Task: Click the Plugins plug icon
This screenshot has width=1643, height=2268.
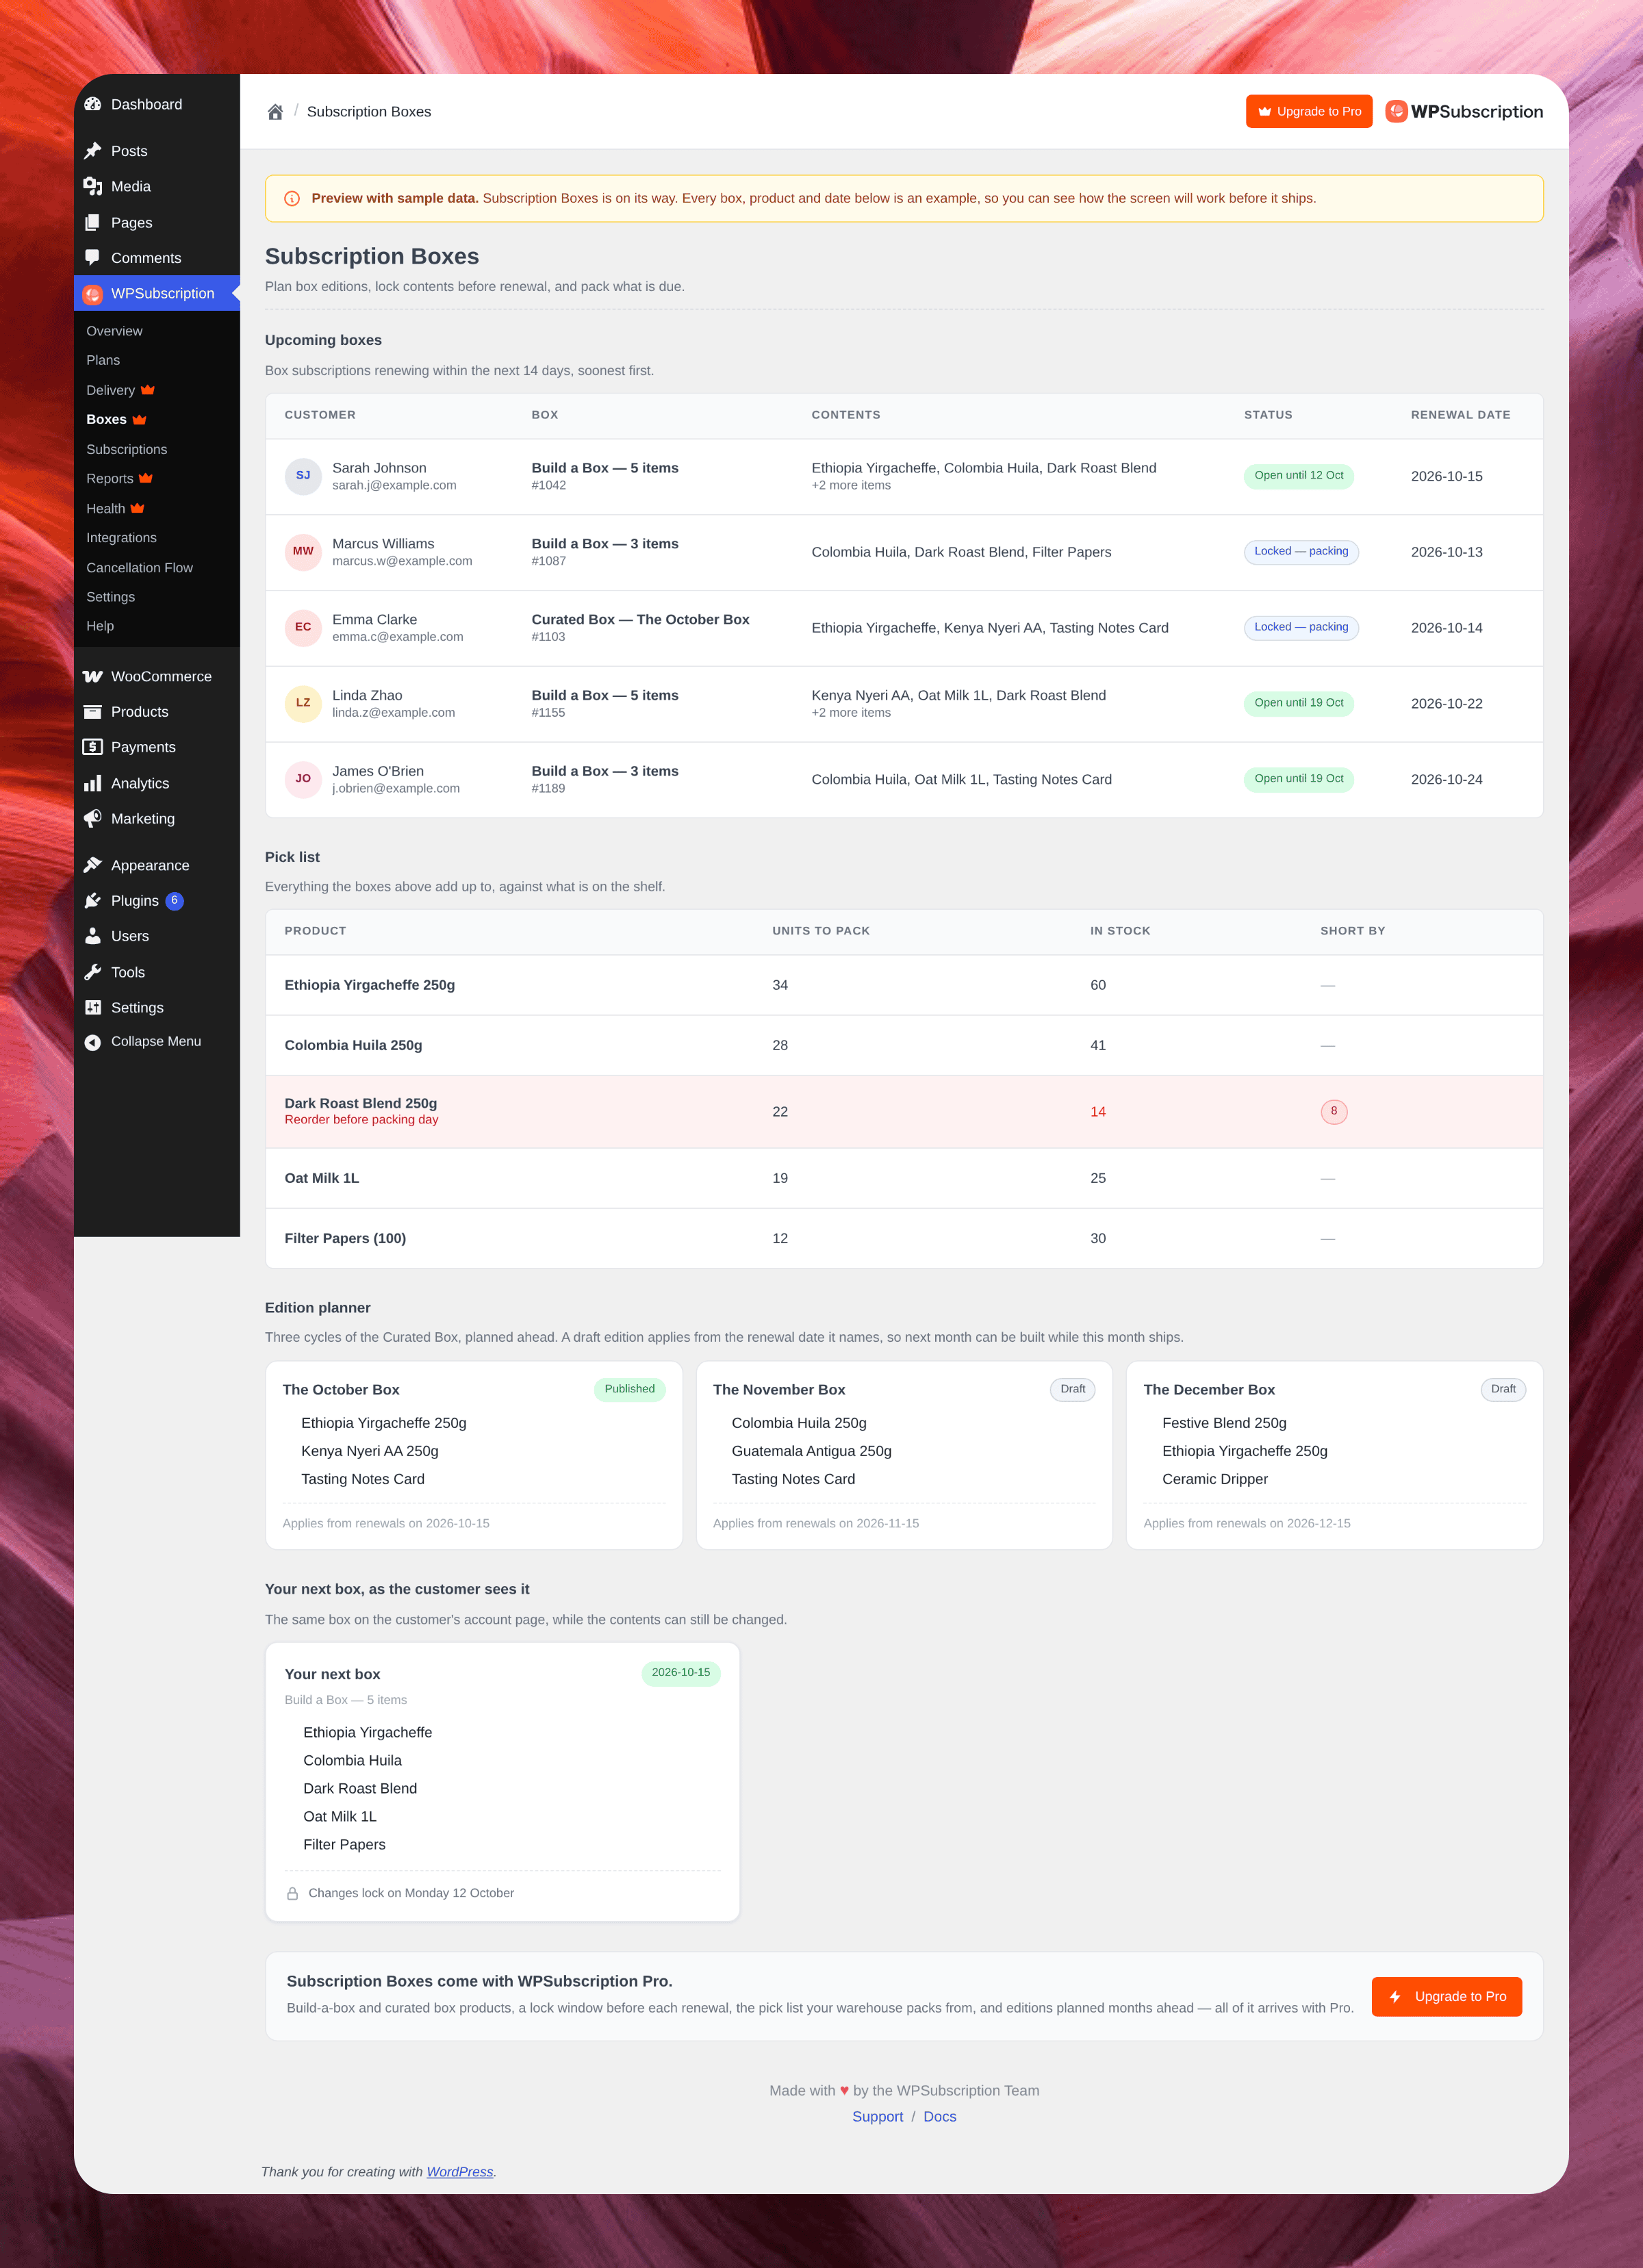Action: point(93,900)
